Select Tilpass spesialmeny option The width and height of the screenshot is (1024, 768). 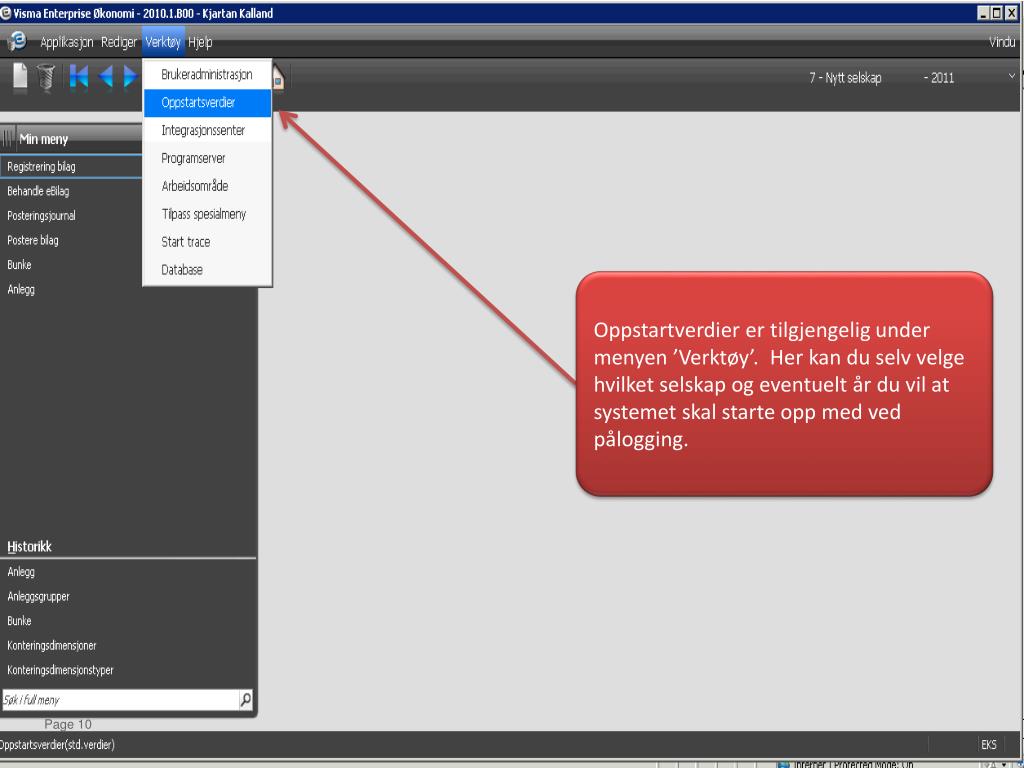206,214
